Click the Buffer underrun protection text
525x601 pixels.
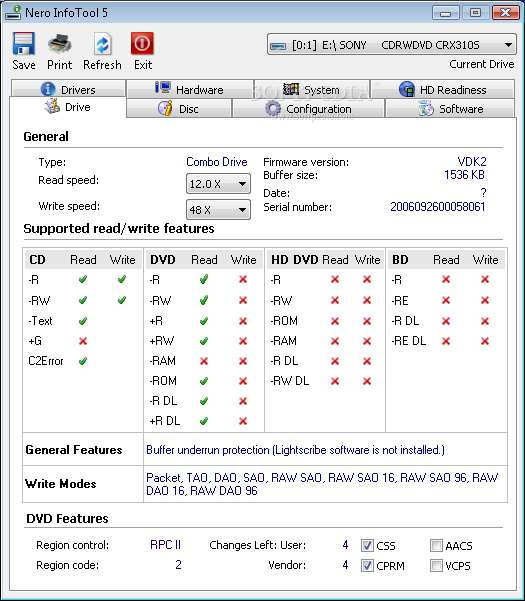[x=295, y=450]
